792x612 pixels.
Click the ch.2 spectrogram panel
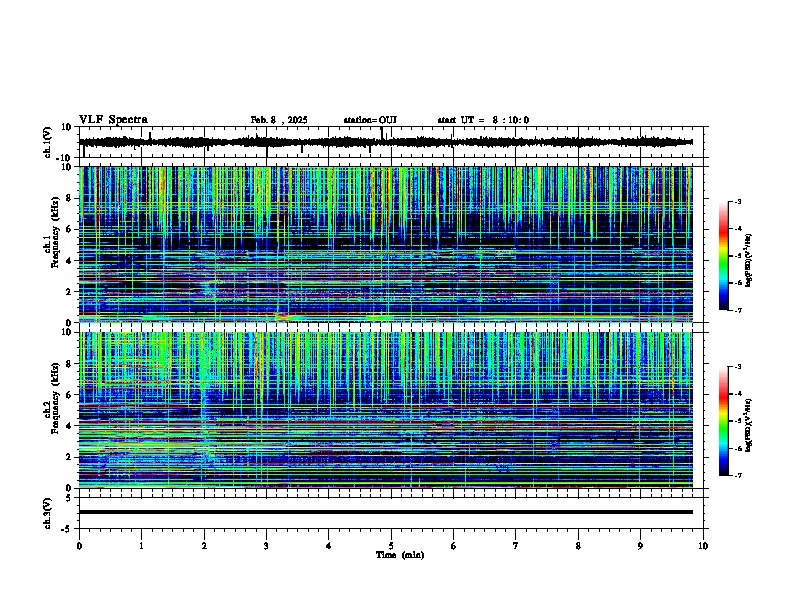(x=386, y=410)
